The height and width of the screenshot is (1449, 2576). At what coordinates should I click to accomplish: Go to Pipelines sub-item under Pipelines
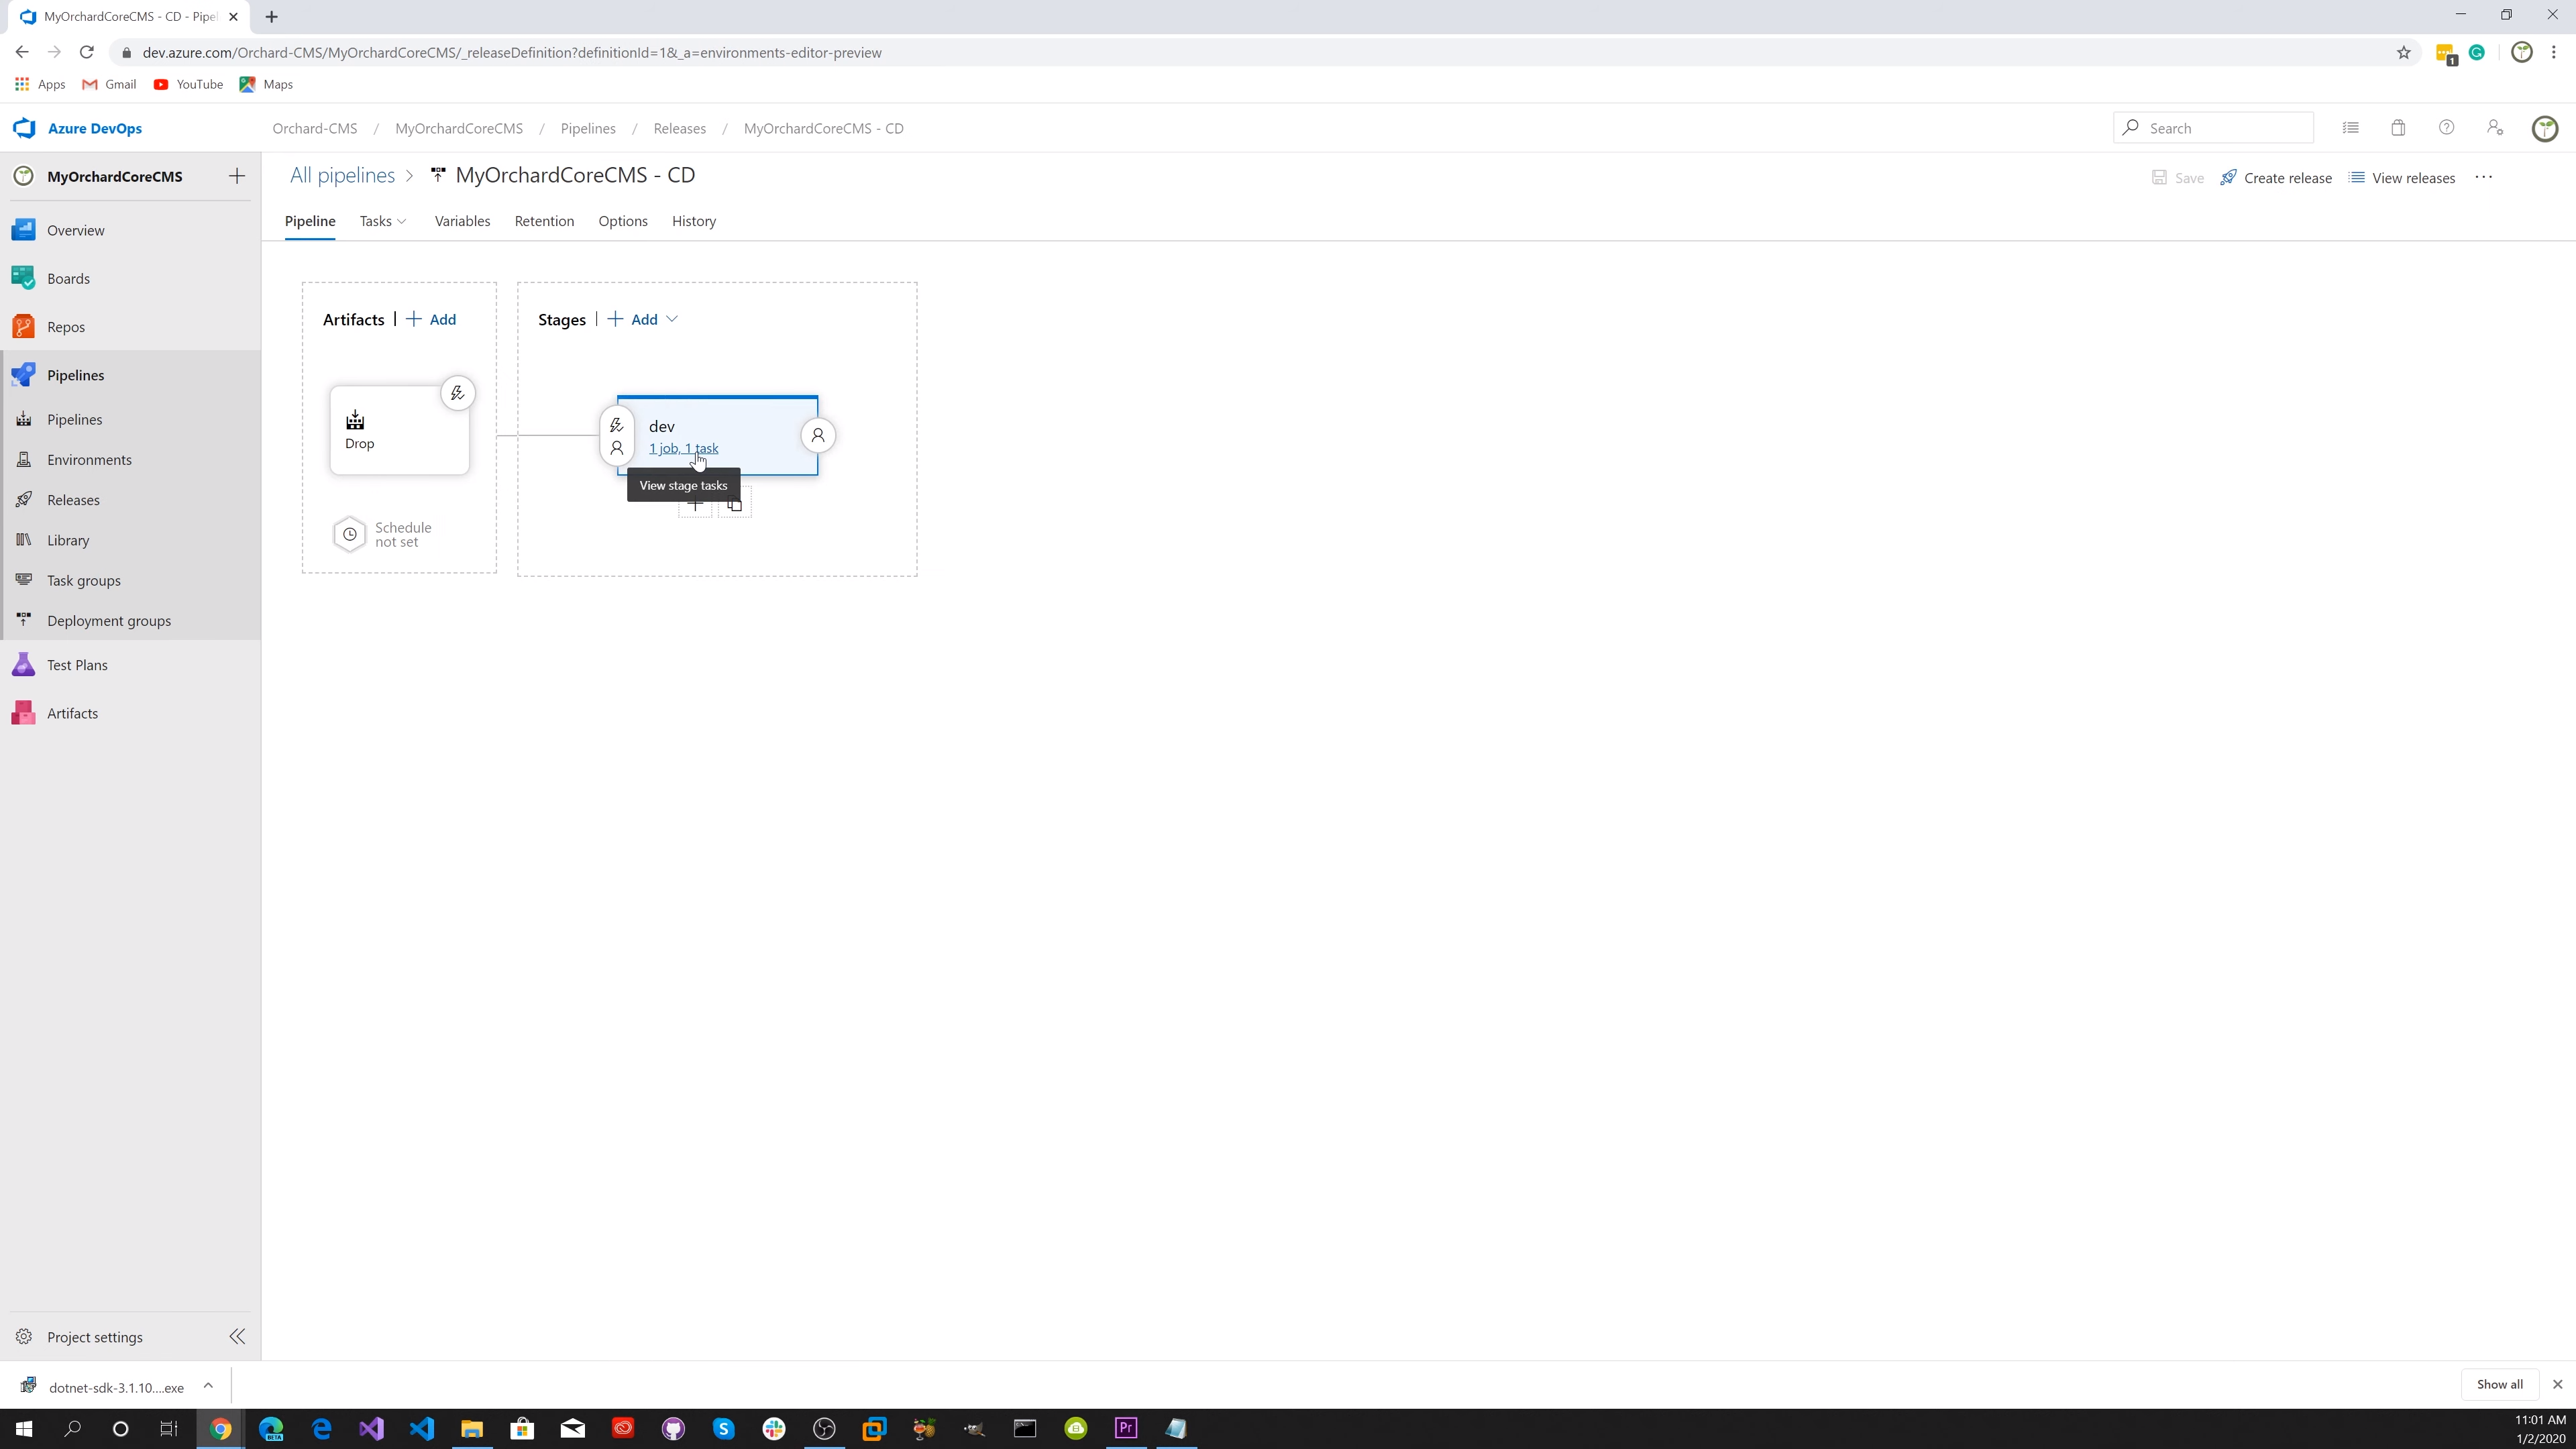74,419
